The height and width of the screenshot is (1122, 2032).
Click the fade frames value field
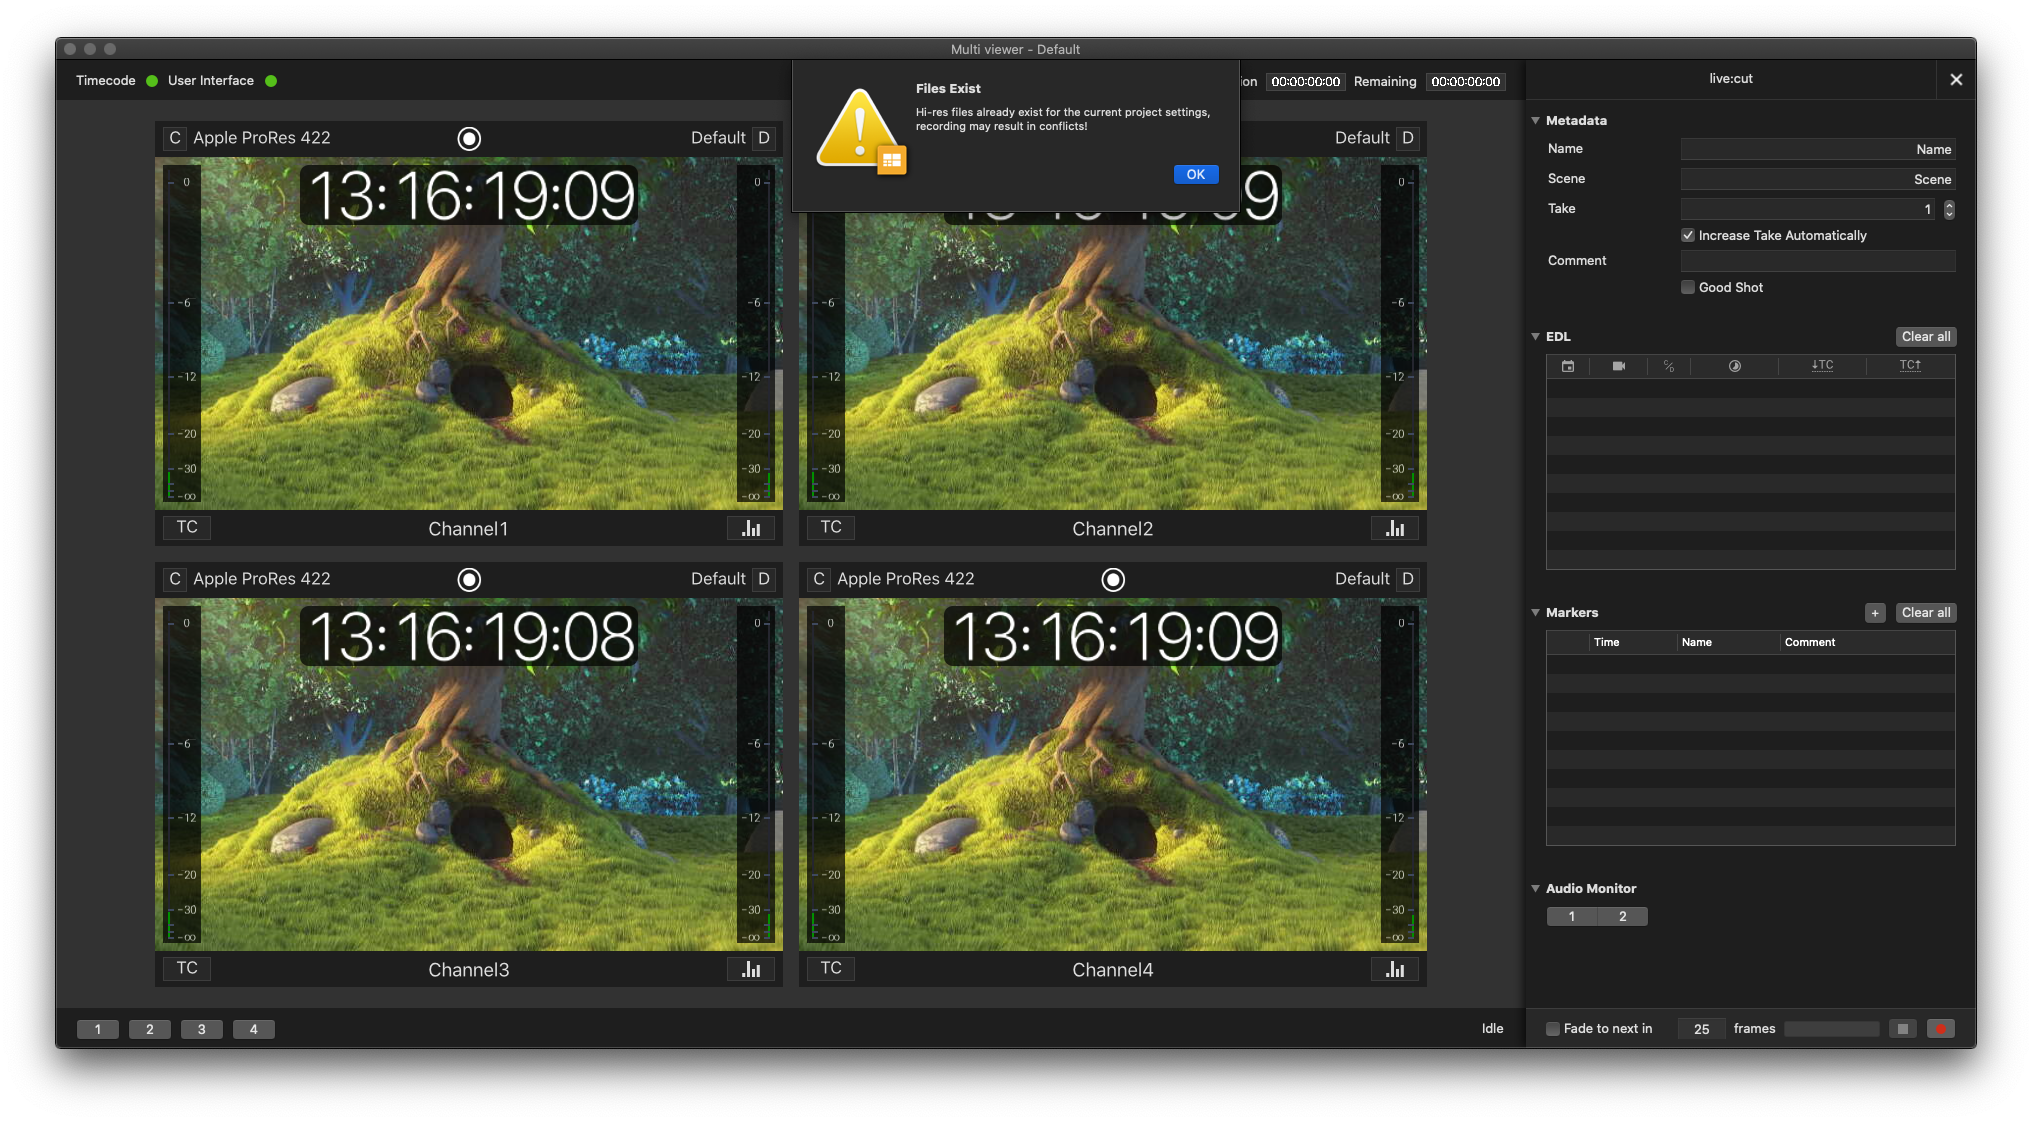tap(1702, 1029)
